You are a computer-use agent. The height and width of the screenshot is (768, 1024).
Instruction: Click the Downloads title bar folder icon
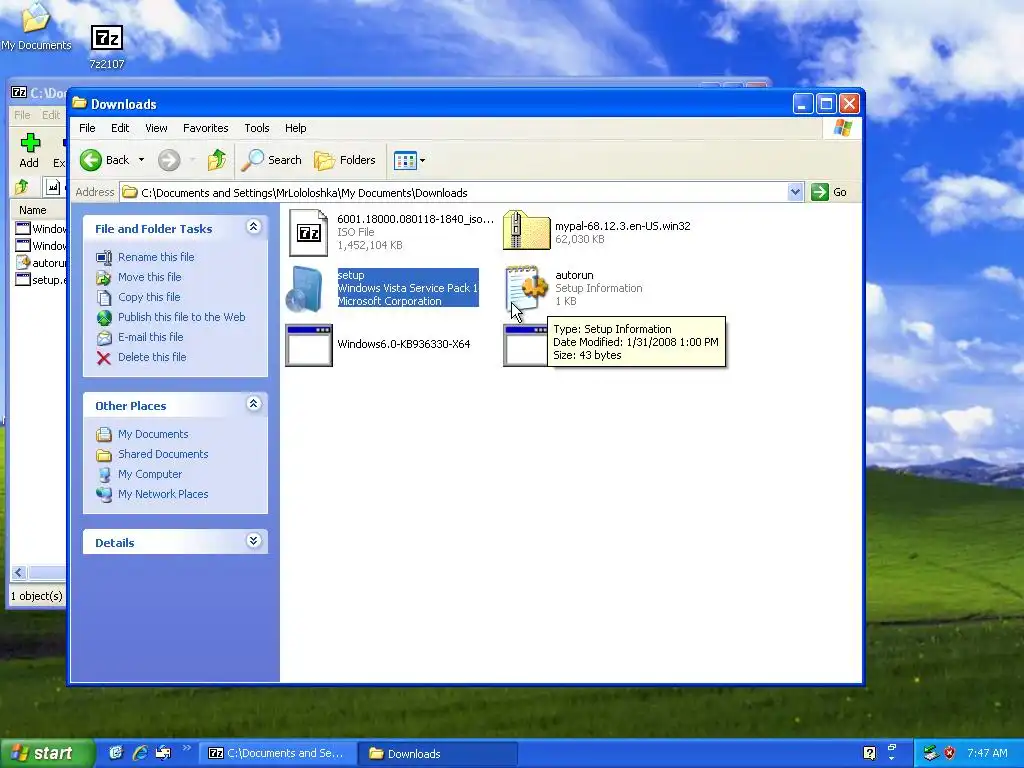coord(80,103)
